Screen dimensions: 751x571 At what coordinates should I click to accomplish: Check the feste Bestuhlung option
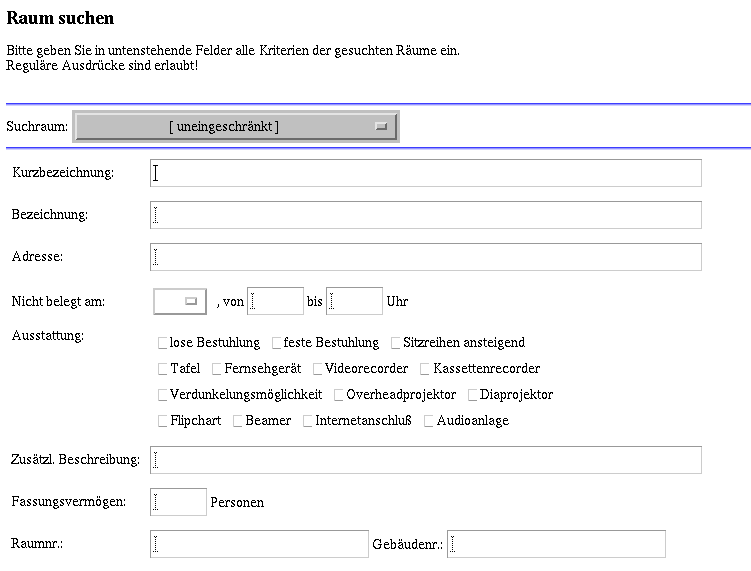click(x=277, y=343)
